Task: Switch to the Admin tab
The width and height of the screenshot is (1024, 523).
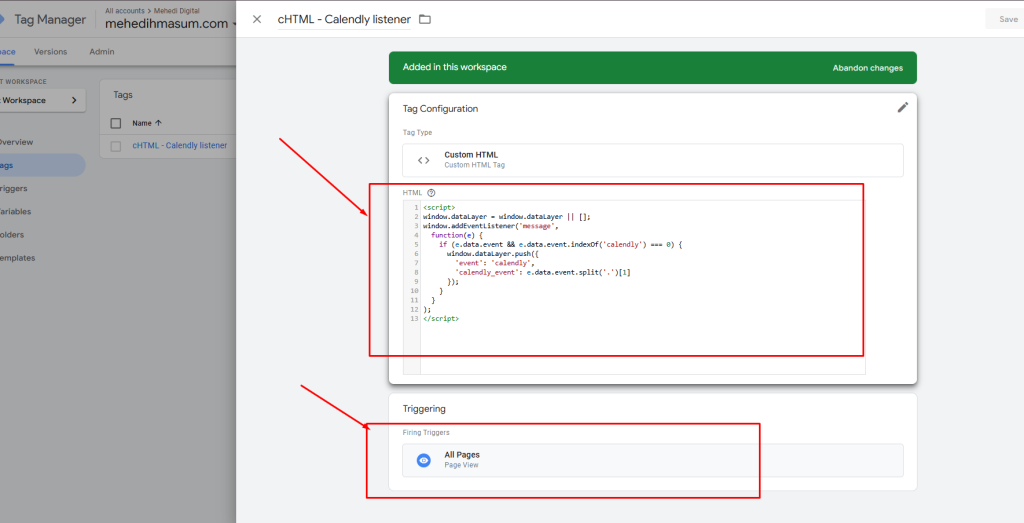Action: [x=102, y=52]
